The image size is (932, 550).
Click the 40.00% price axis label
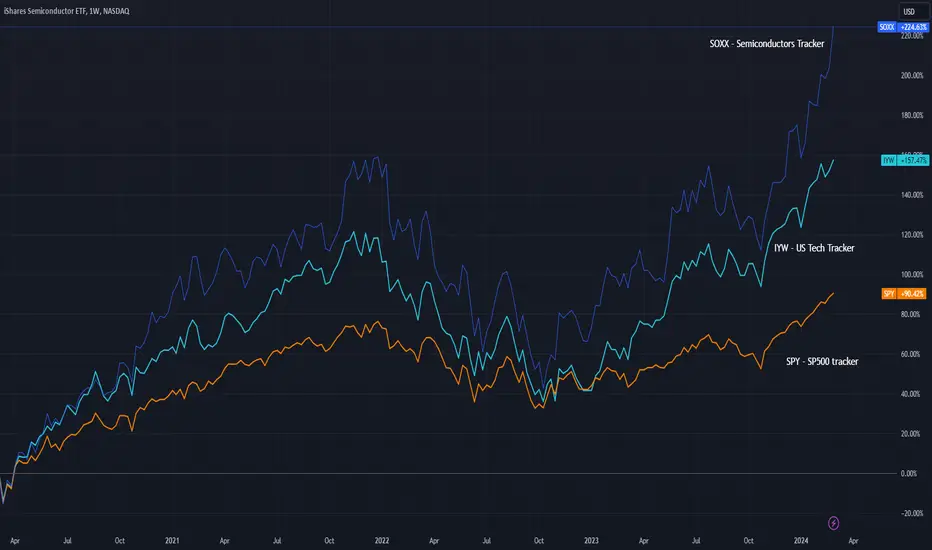point(910,394)
